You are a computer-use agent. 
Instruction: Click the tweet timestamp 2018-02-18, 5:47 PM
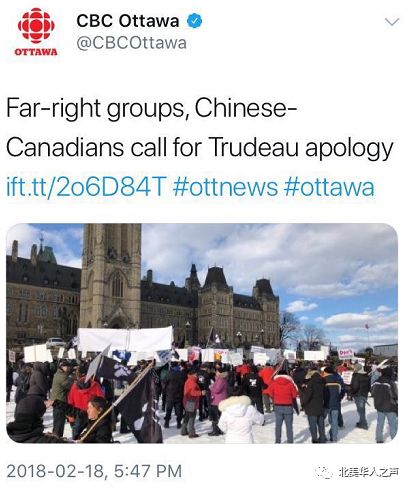(94, 471)
